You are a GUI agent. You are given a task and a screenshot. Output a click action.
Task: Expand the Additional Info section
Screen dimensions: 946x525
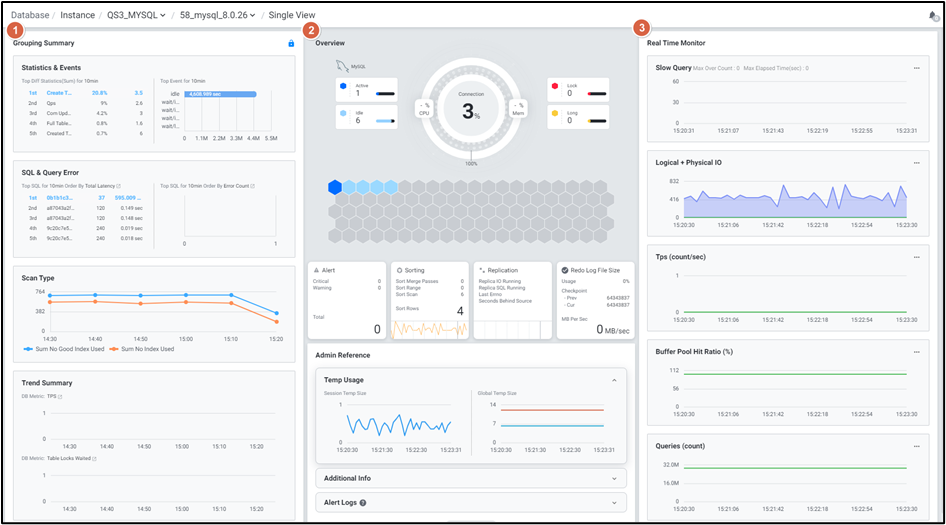click(x=614, y=478)
